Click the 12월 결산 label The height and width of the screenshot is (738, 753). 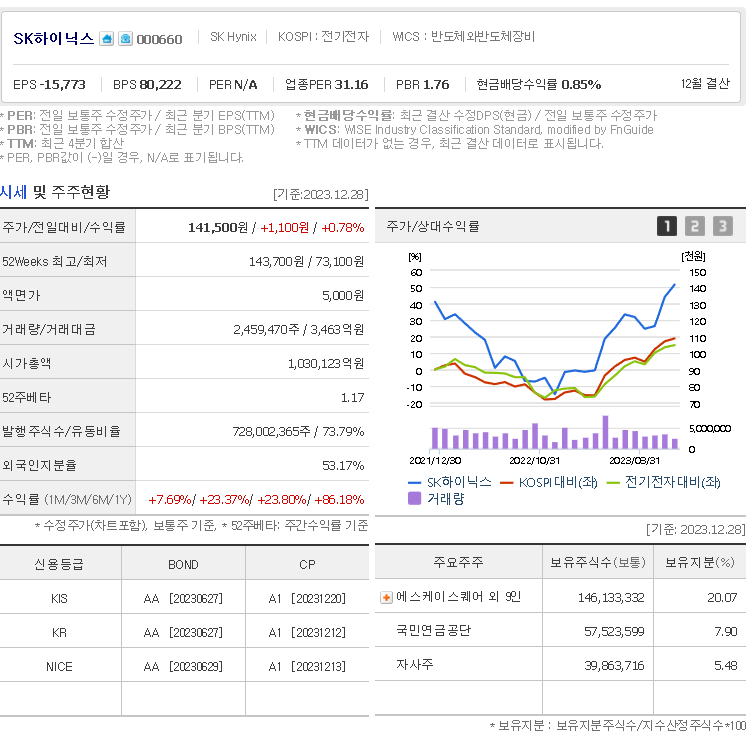[705, 84]
